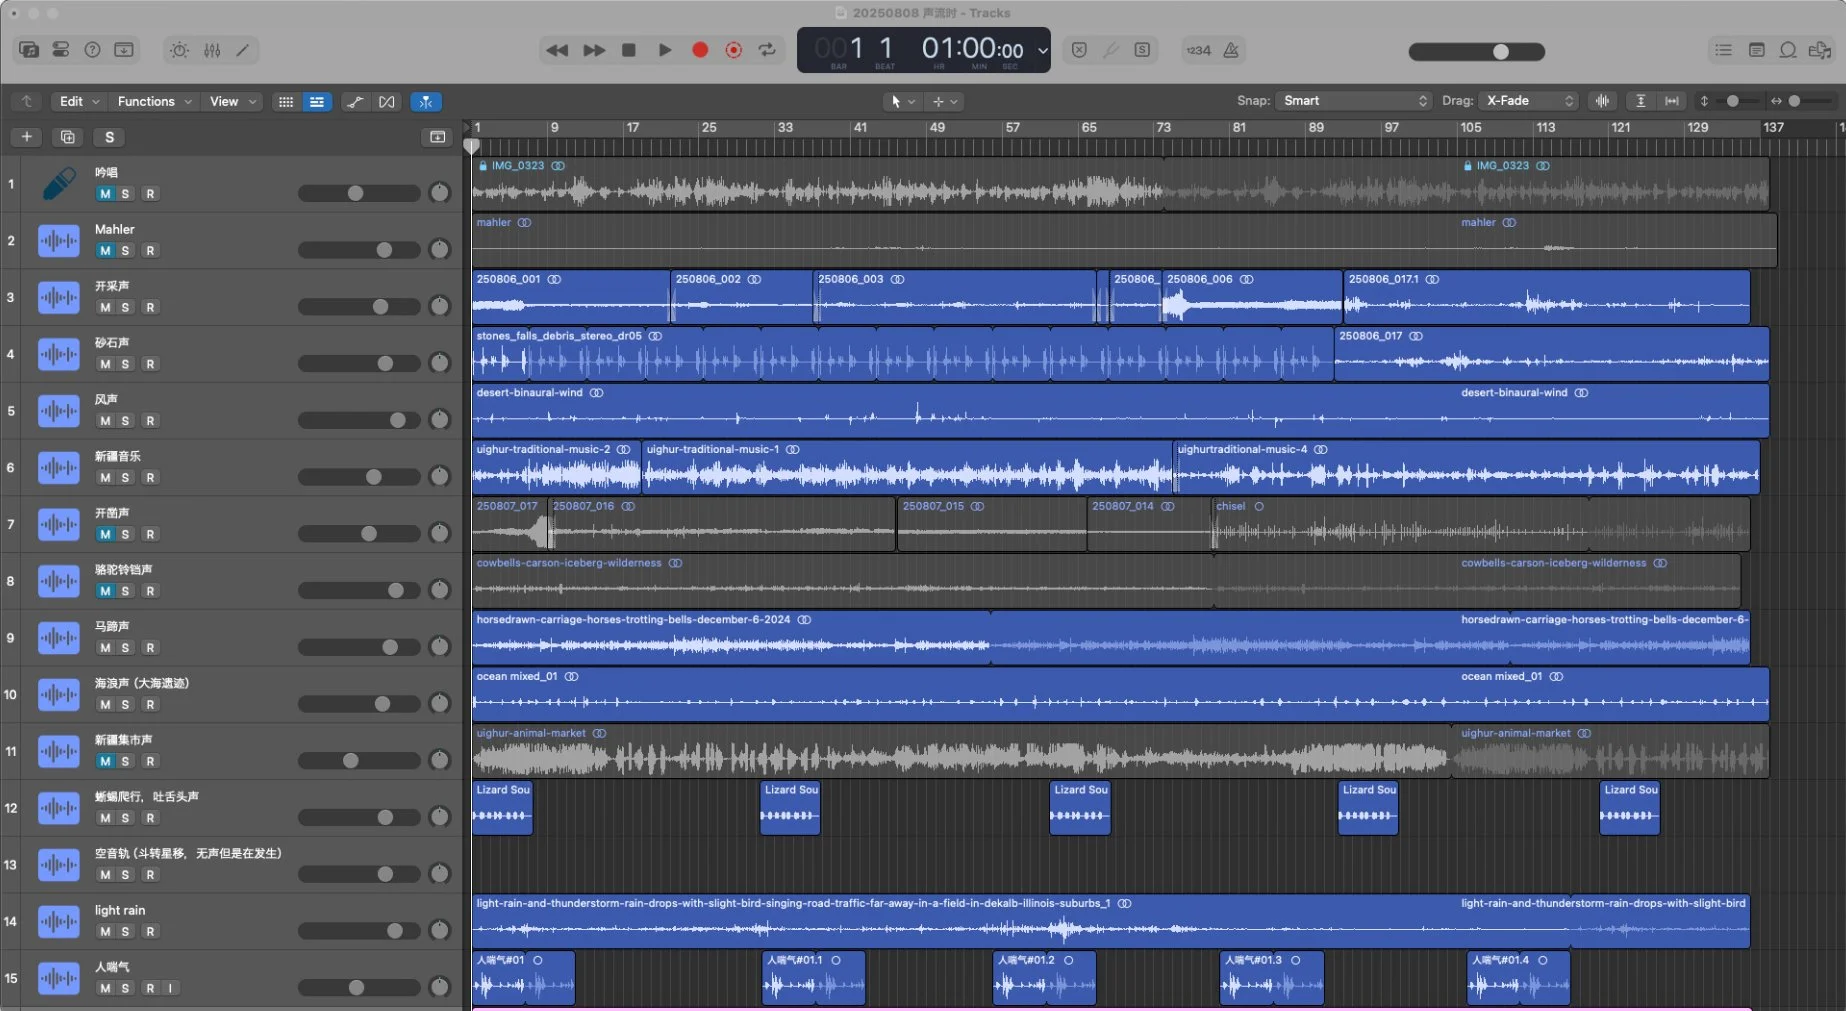The width and height of the screenshot is (1846, 1011).
Task: Click the global Solo S button
Action: pos(109,137)
